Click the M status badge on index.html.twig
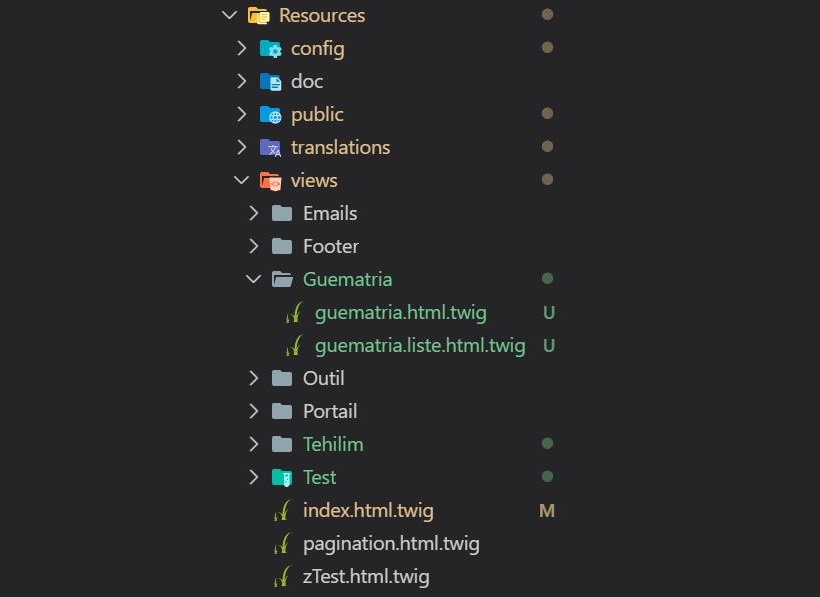Viewport: 820px width, 597px height. (x=547, y=511)
